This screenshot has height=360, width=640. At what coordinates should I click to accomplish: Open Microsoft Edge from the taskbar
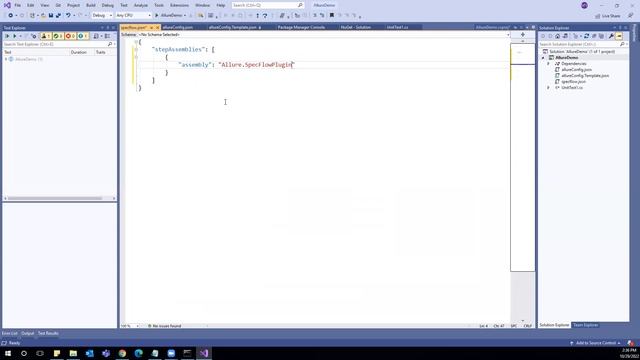click(138, 353)
